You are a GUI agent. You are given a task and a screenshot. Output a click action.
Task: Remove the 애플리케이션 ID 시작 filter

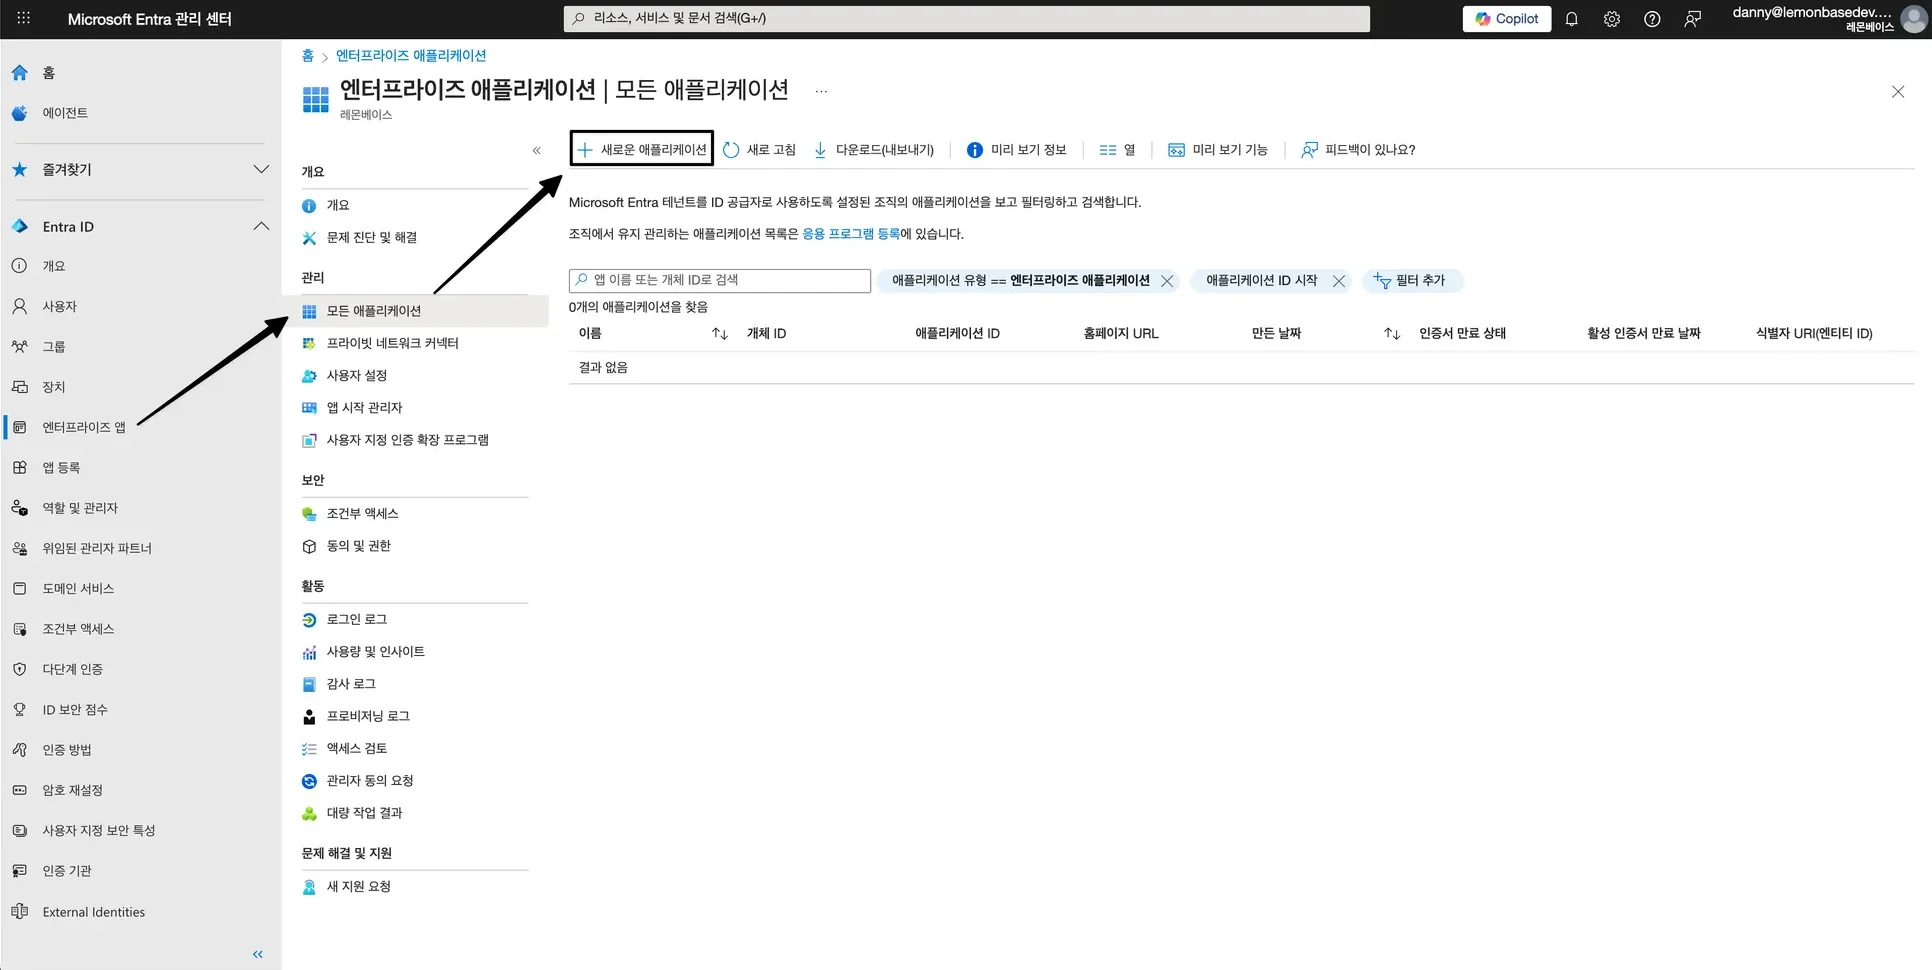click(x=1338, y=281)
